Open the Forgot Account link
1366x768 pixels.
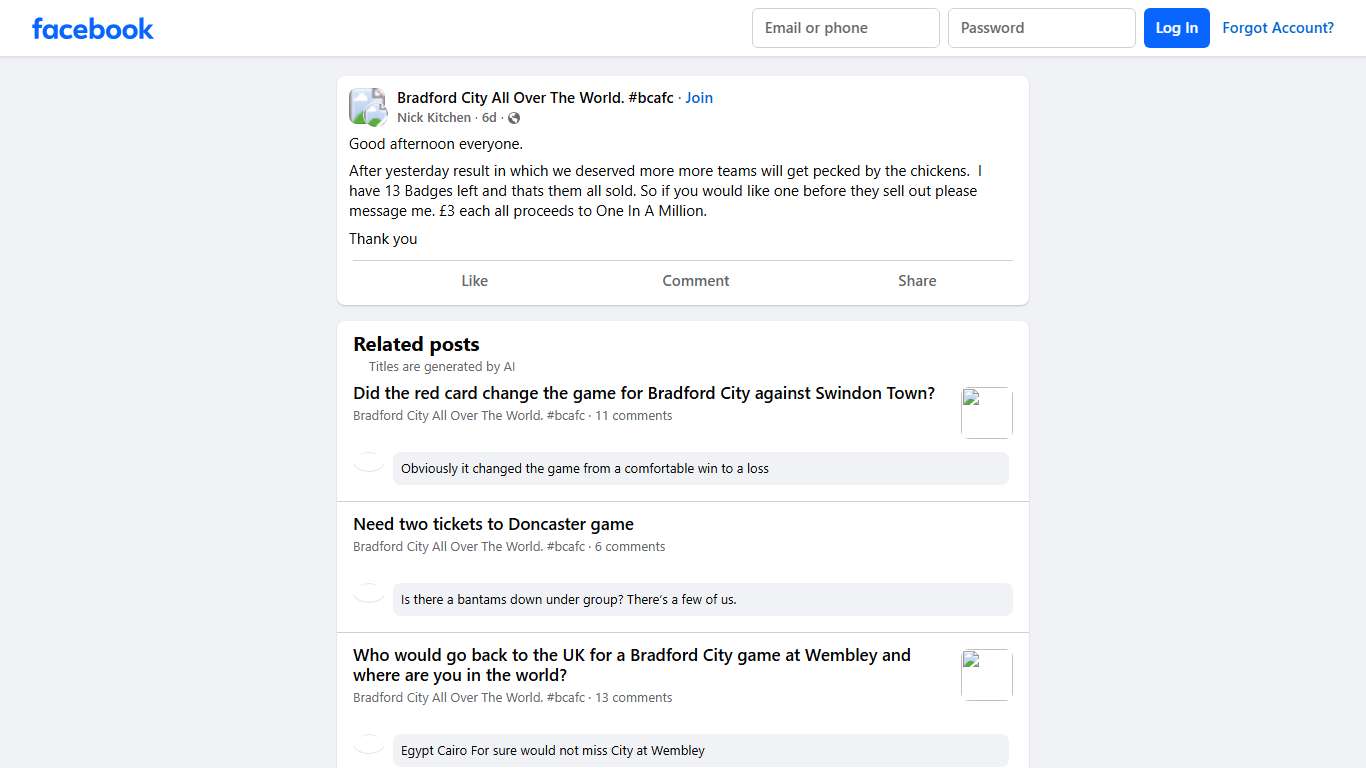coord(1277,28)
